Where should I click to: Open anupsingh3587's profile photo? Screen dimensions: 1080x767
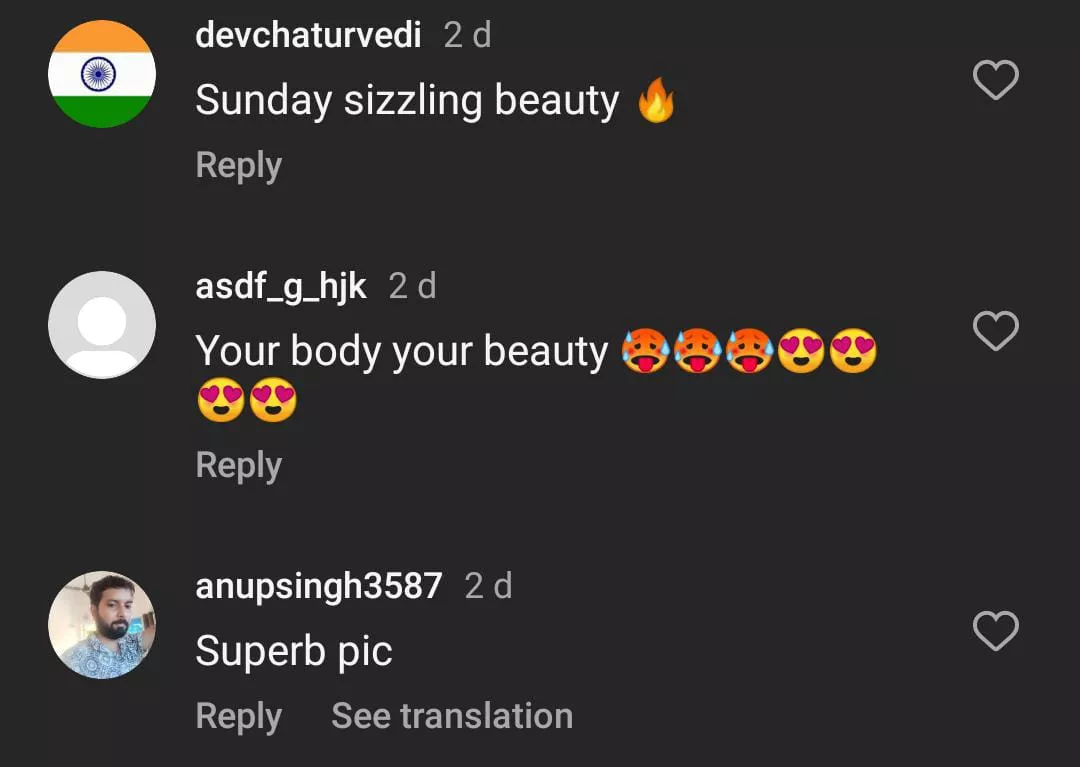[x=102, y=624]
